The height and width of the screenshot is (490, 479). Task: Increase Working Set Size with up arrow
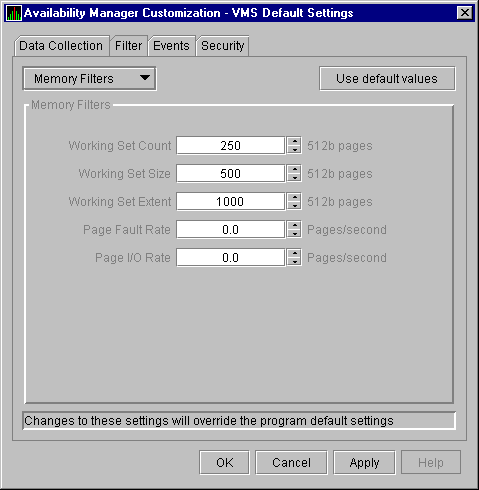294,169
